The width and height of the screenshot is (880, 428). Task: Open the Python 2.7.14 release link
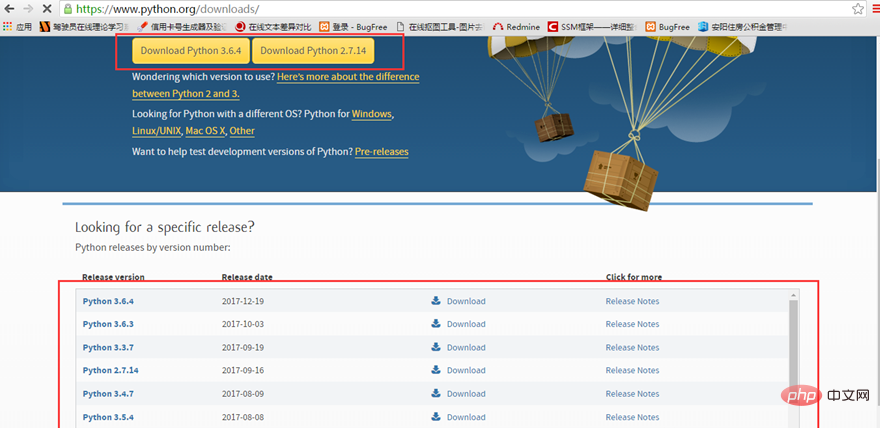tap(111, 370)
